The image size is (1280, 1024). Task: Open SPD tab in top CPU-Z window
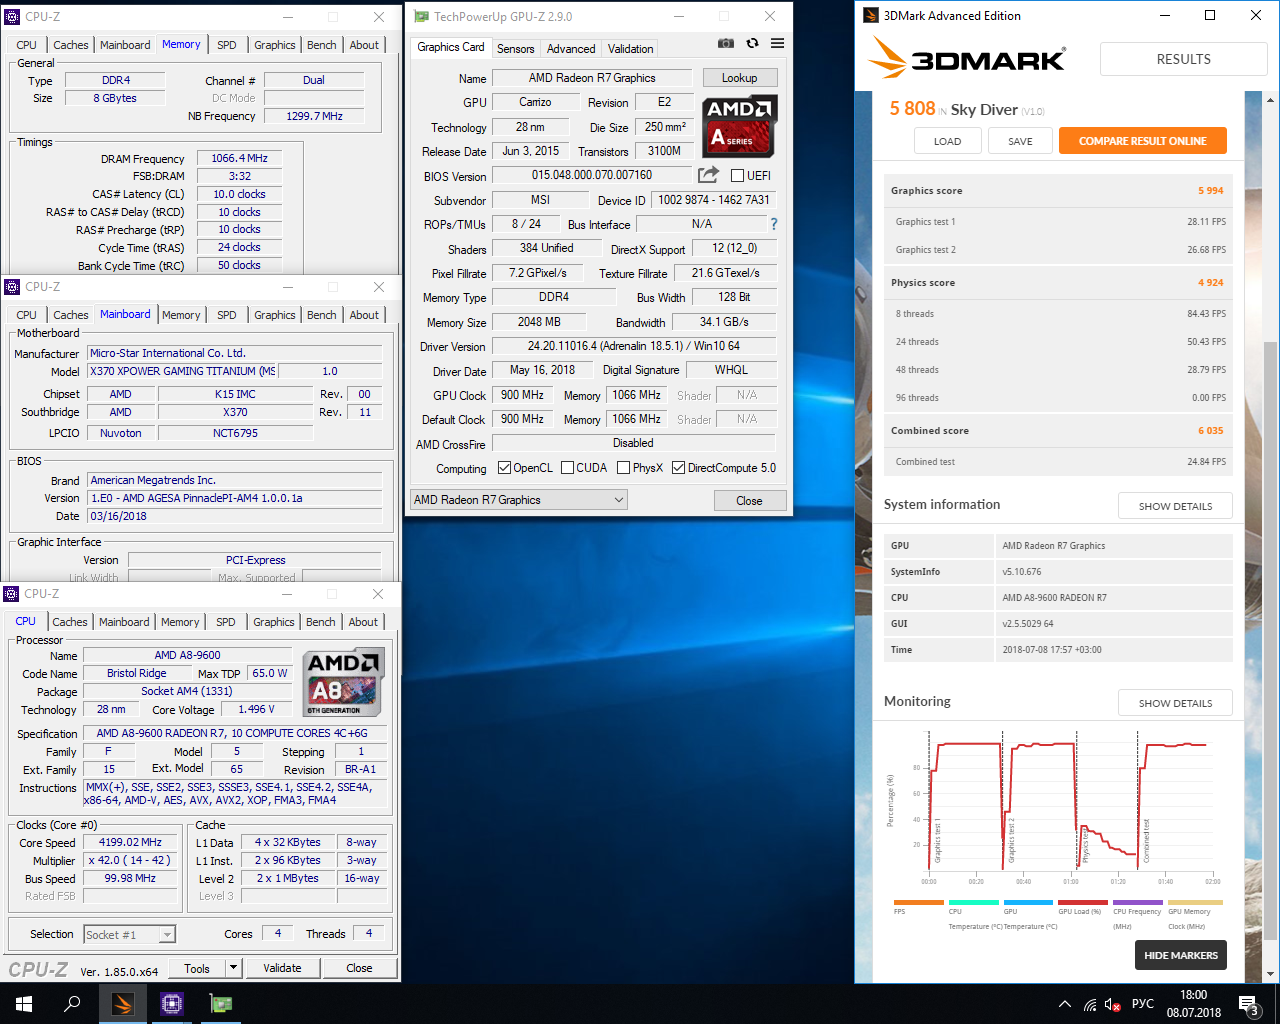click(227, 45)
